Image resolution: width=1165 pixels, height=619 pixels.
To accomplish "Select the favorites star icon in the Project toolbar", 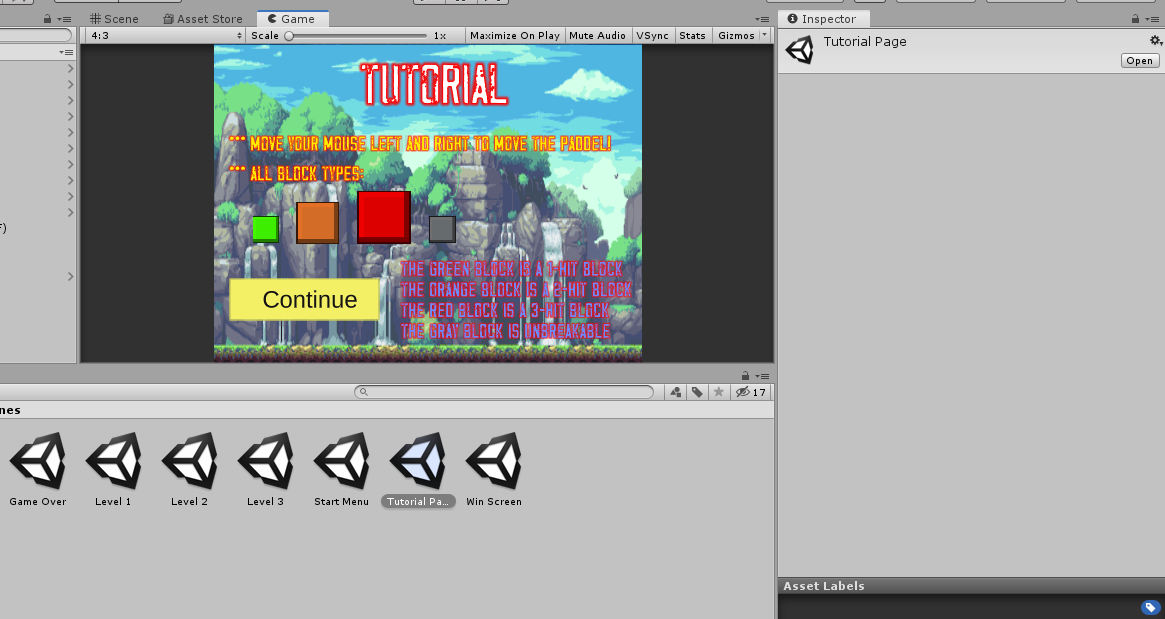I will (x=719, y=392).
